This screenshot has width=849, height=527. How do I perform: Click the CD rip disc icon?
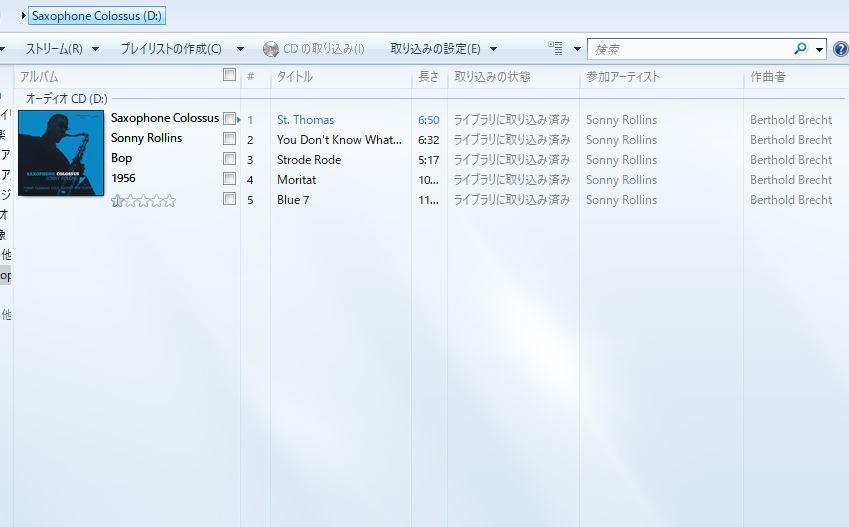[270, 49]
